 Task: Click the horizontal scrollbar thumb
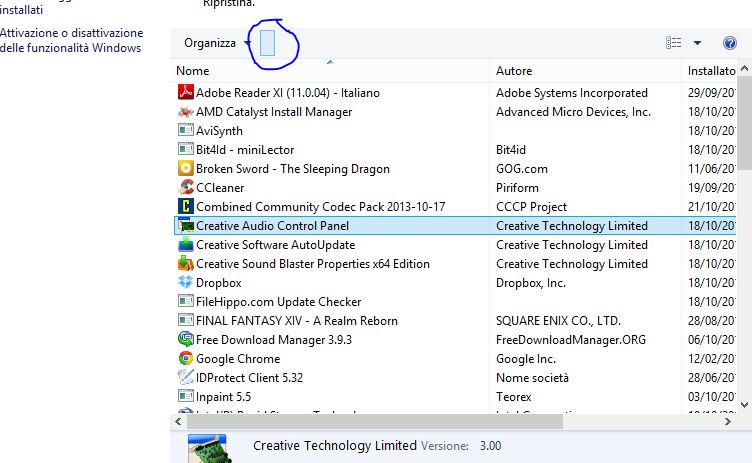(x=375, y=422)
